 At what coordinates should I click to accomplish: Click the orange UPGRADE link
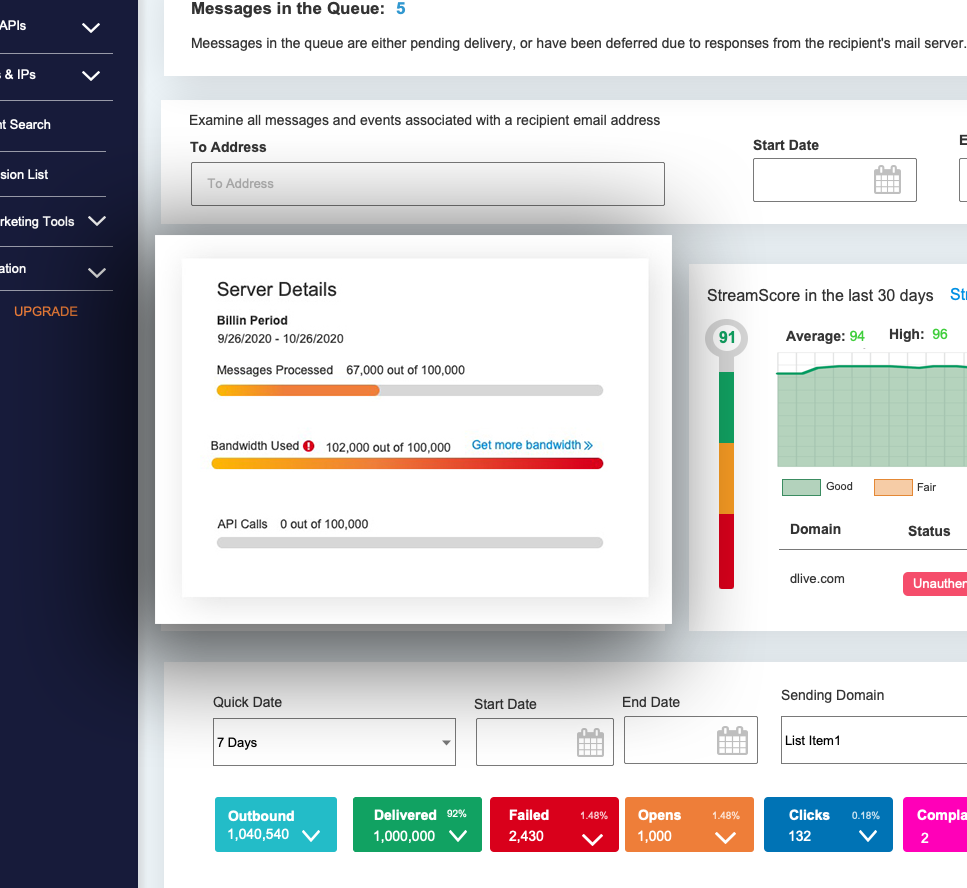point(46,311)
